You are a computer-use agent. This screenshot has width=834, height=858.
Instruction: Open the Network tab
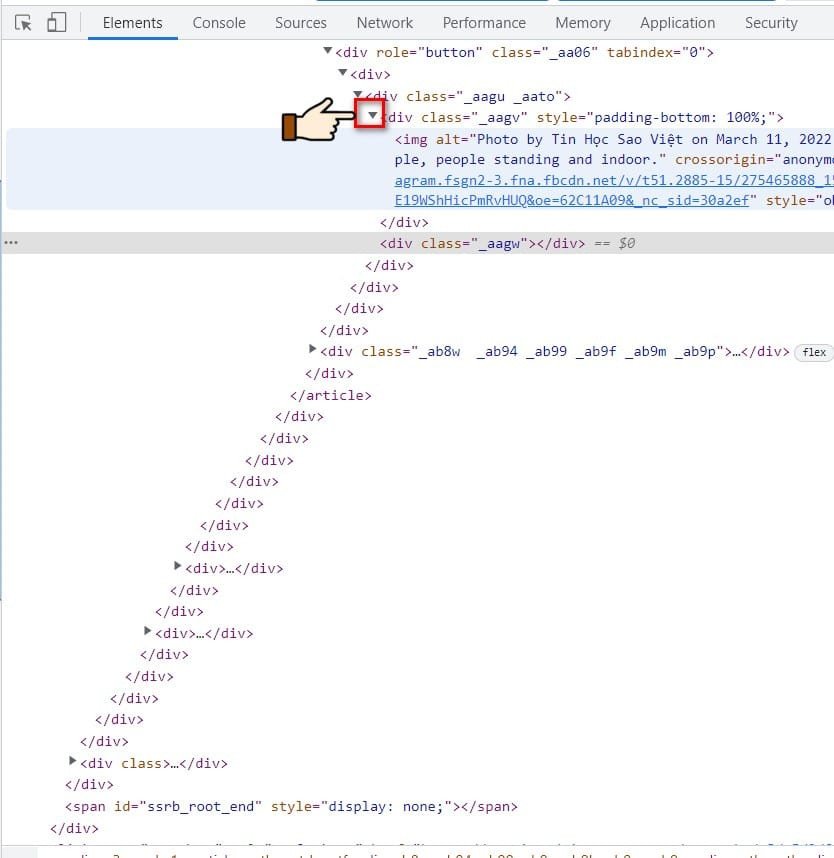pos(384,22)
